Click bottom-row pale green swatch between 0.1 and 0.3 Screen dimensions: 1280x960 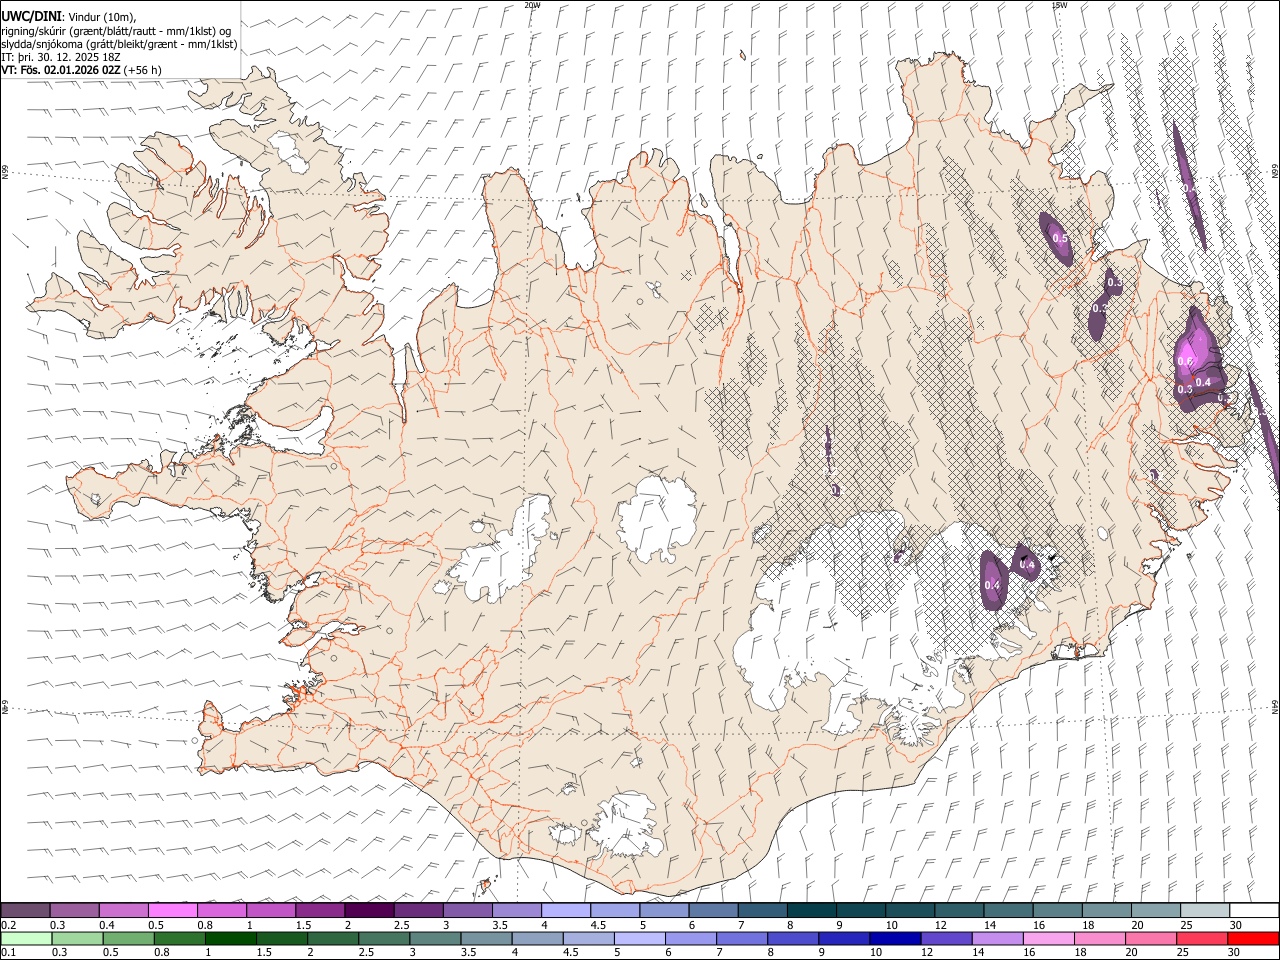pos(27,938)
